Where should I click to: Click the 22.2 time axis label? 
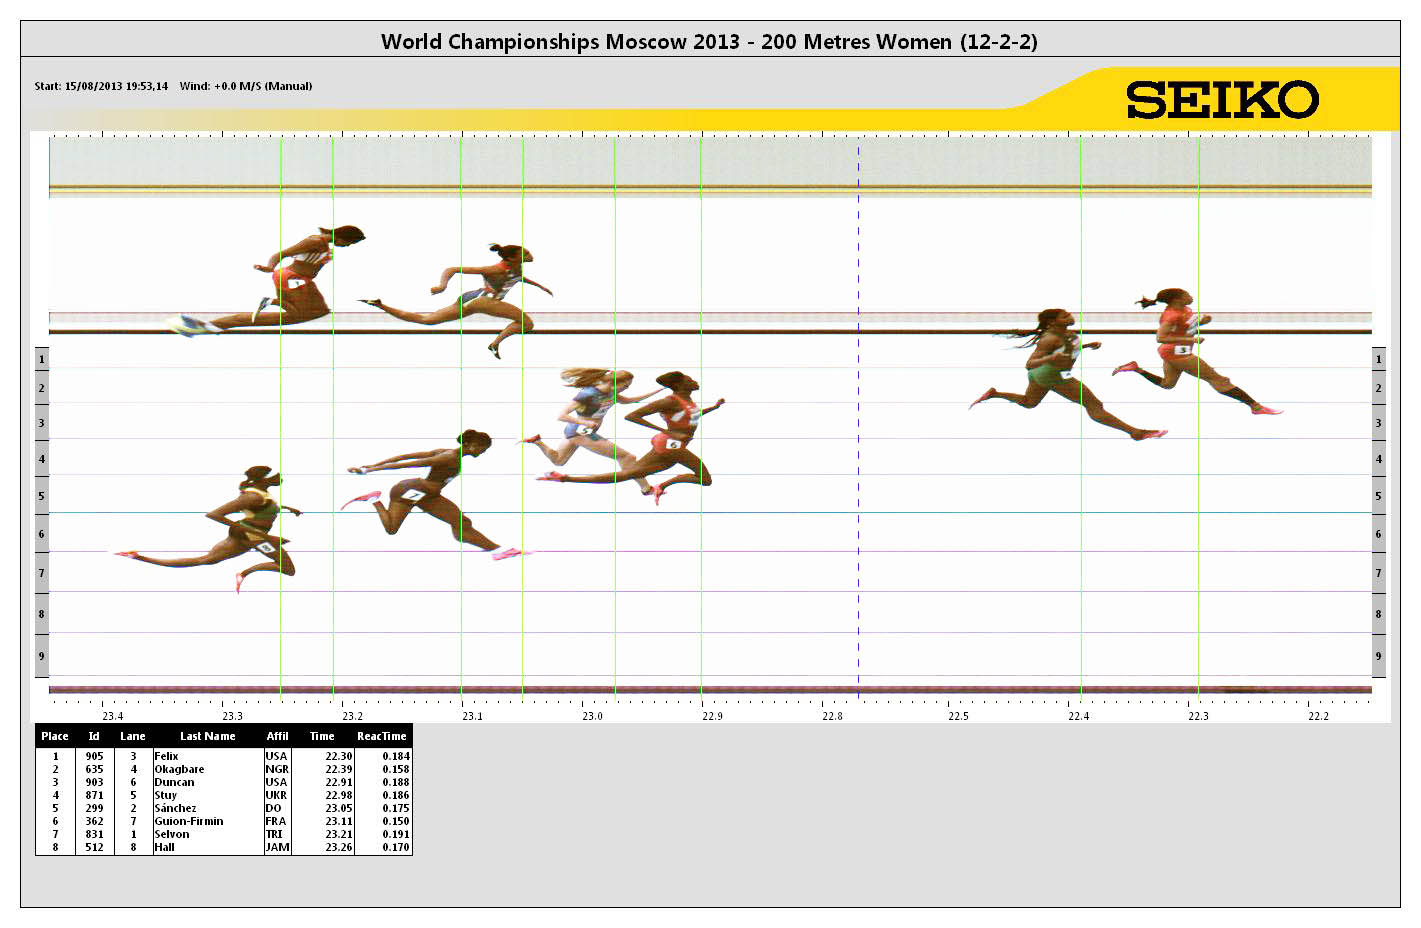(1319, 716)
